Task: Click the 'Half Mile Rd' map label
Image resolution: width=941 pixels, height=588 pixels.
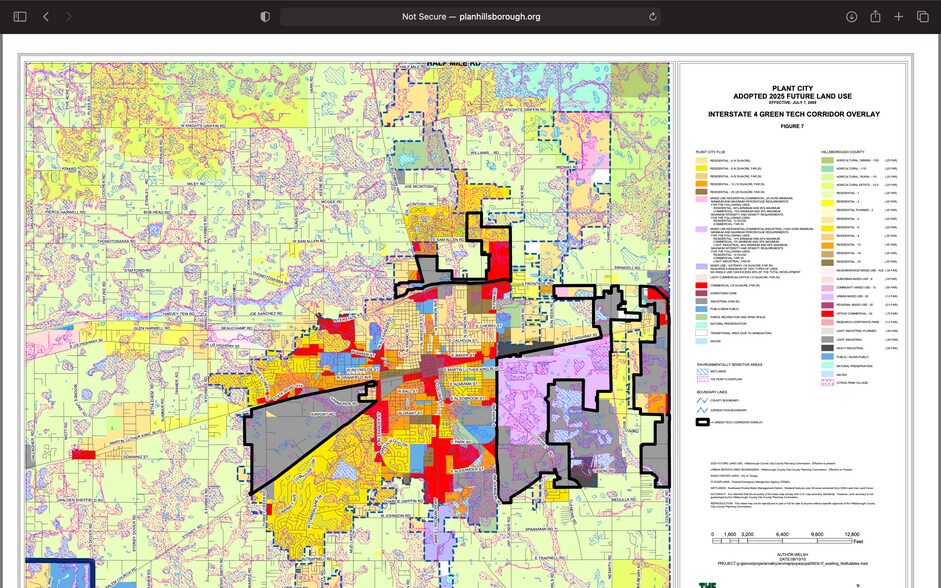Action: (x=451, y=64)
